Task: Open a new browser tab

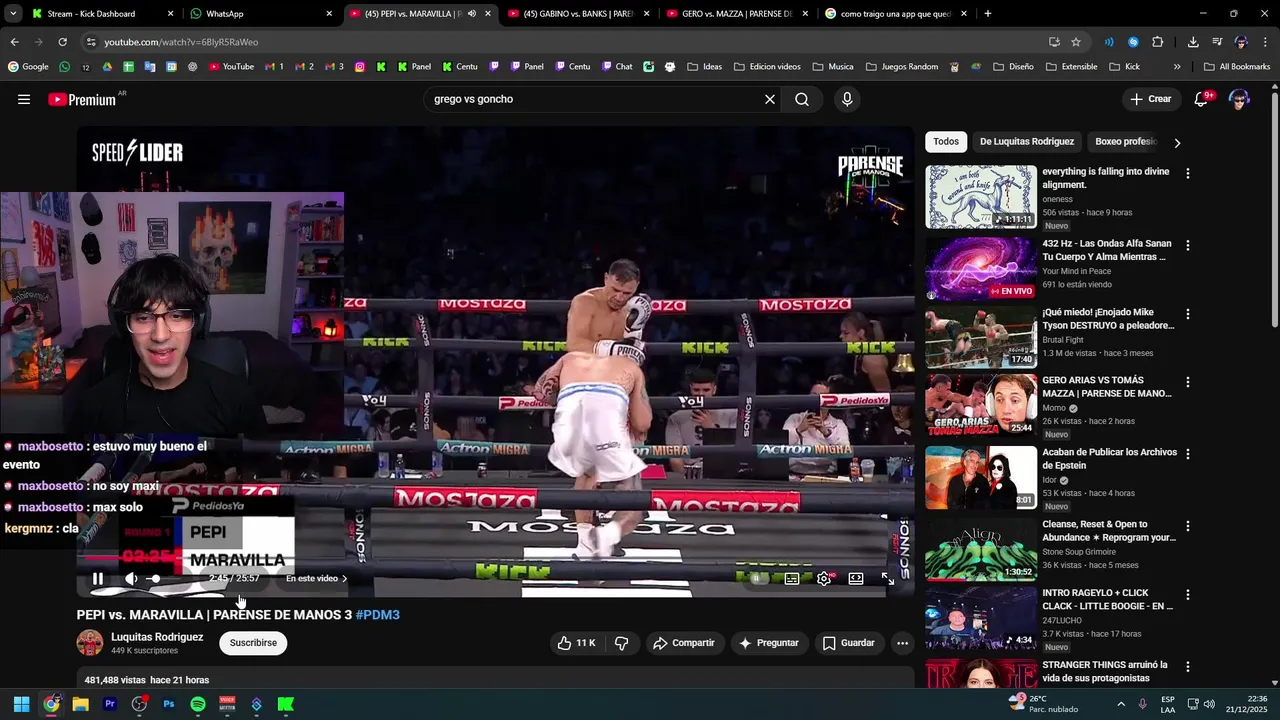Action: pos(988,14)
